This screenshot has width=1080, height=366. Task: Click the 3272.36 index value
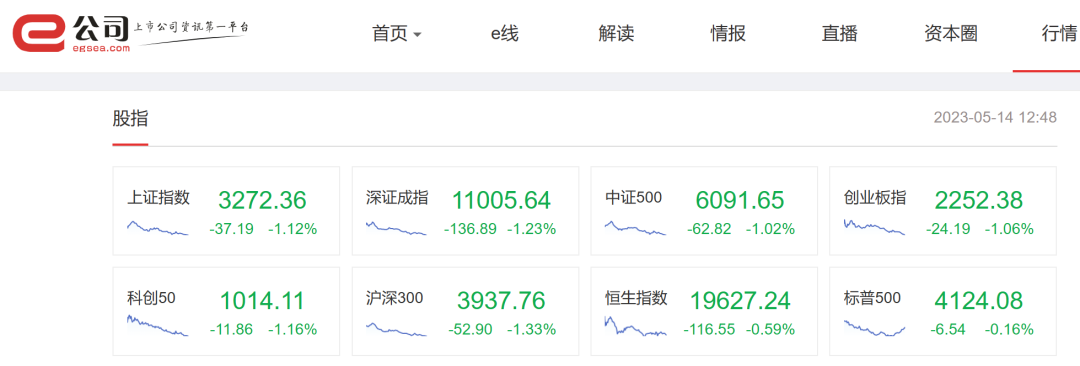tap(262, 201)
